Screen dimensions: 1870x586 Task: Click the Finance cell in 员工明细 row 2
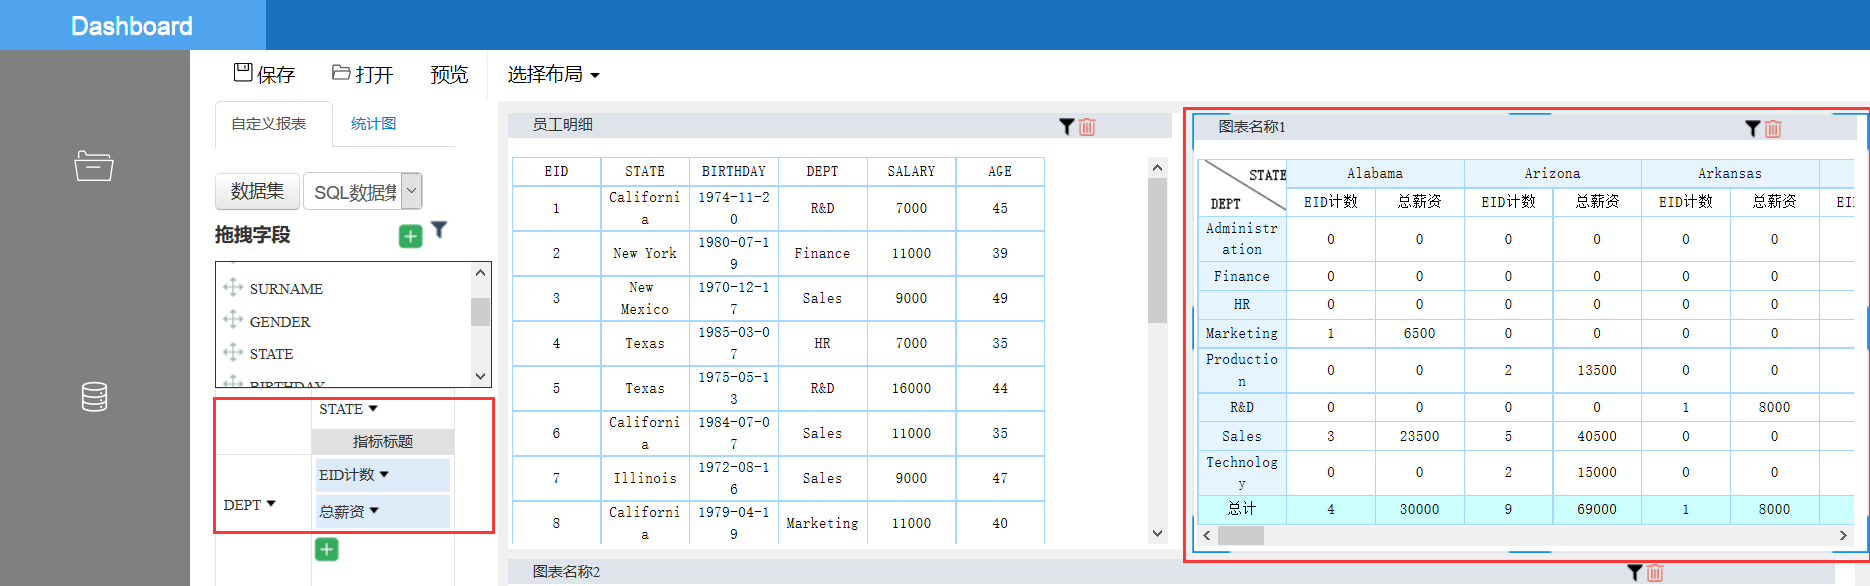[822, 254]
